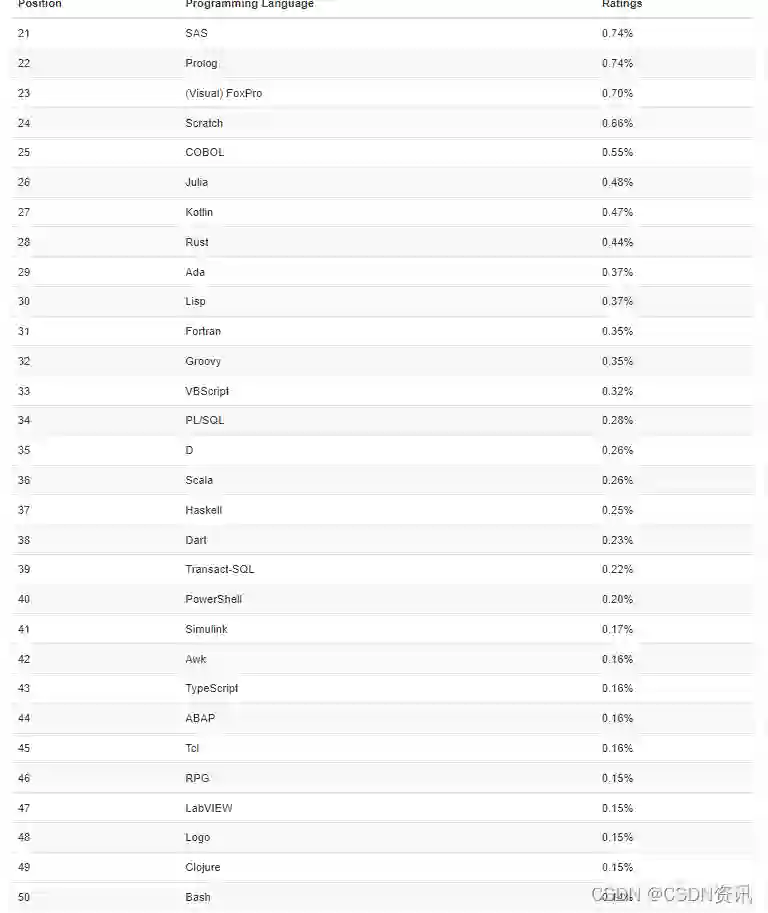Select the (Visual) FoxPro entry
Screen dimensions: 768x913
(223, 93)
